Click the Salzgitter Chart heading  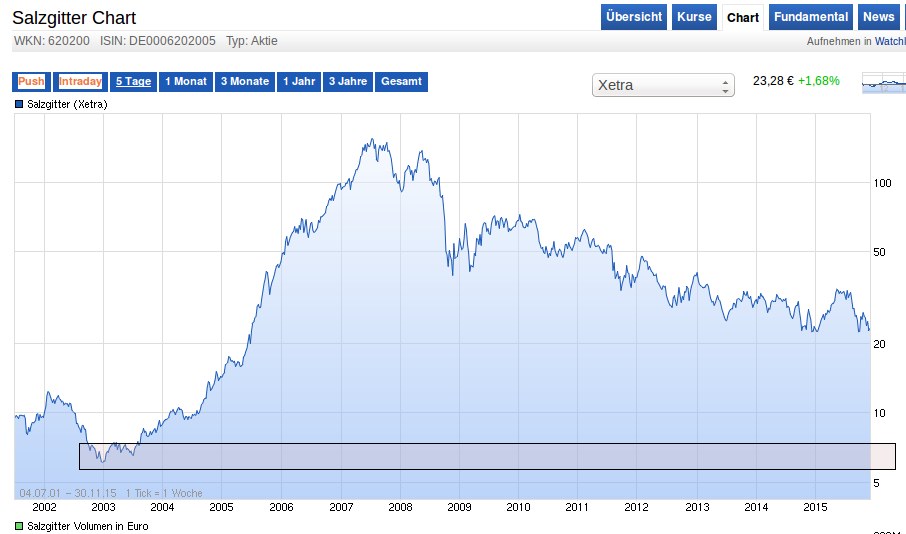pos(74,18)
